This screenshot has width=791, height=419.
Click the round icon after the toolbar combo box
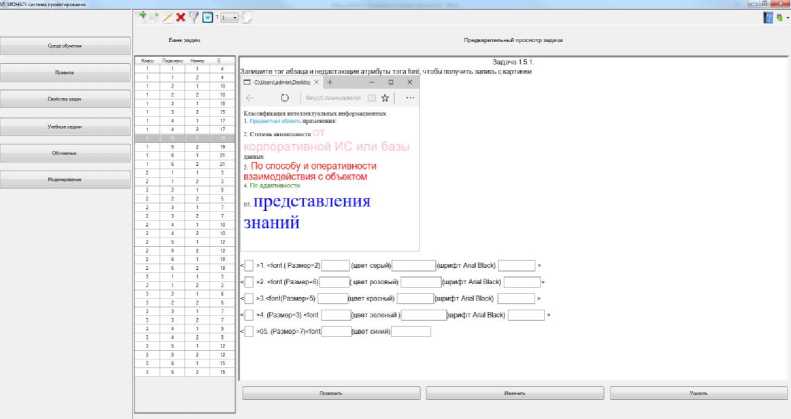pos(247,18)
